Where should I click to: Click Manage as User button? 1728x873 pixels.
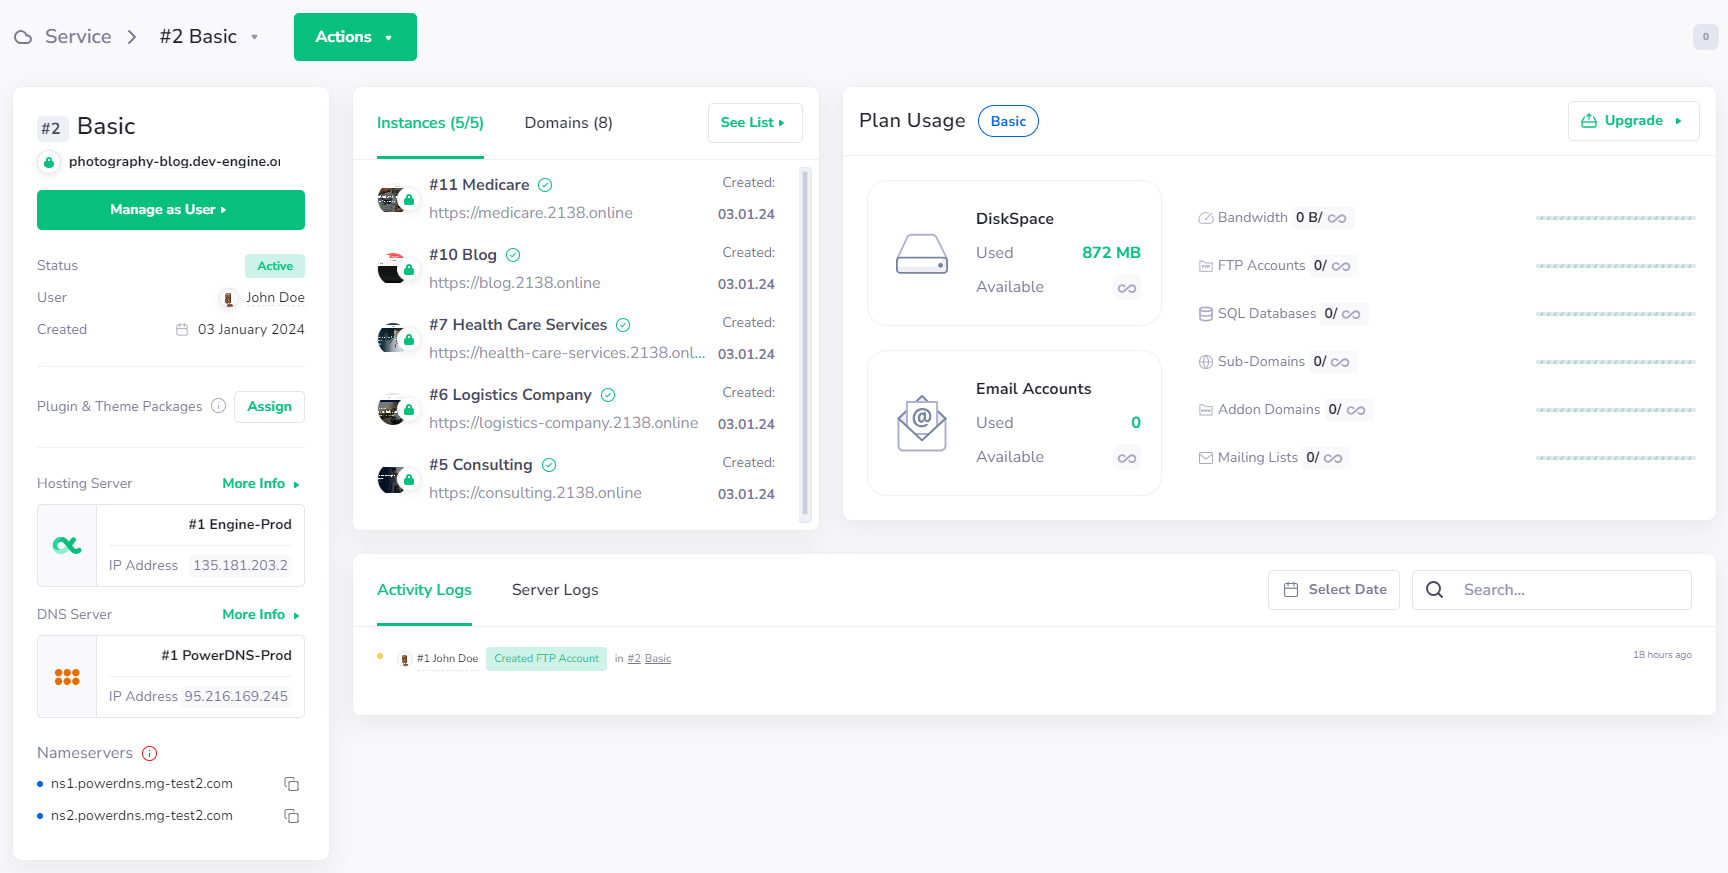[x=171, y=210]
